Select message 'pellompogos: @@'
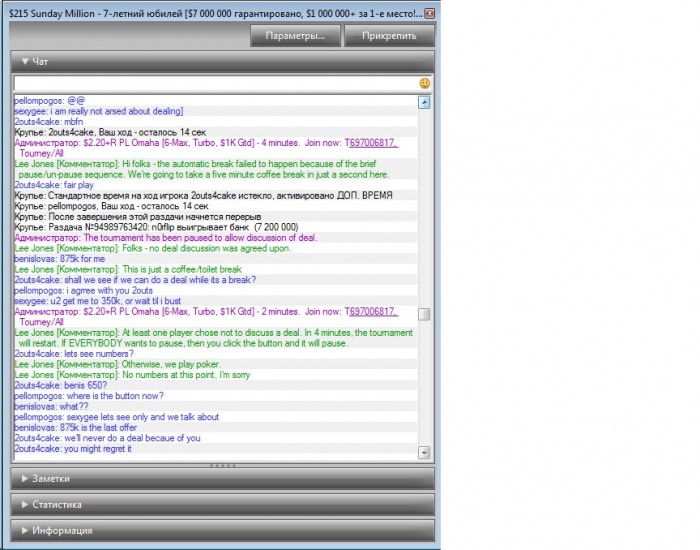700x550 pixels. [49, 100]
